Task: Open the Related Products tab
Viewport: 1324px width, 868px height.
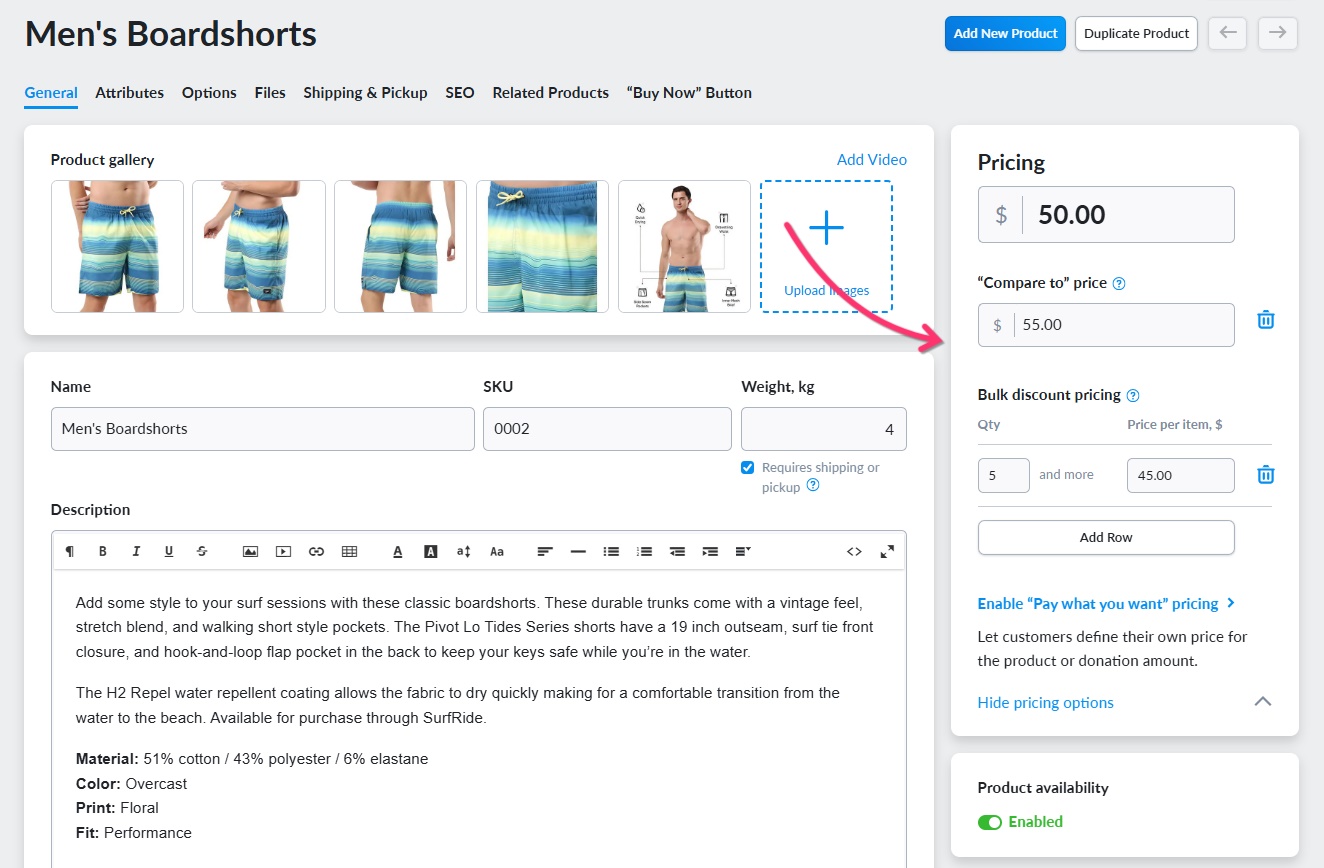Action: (551, 93)
